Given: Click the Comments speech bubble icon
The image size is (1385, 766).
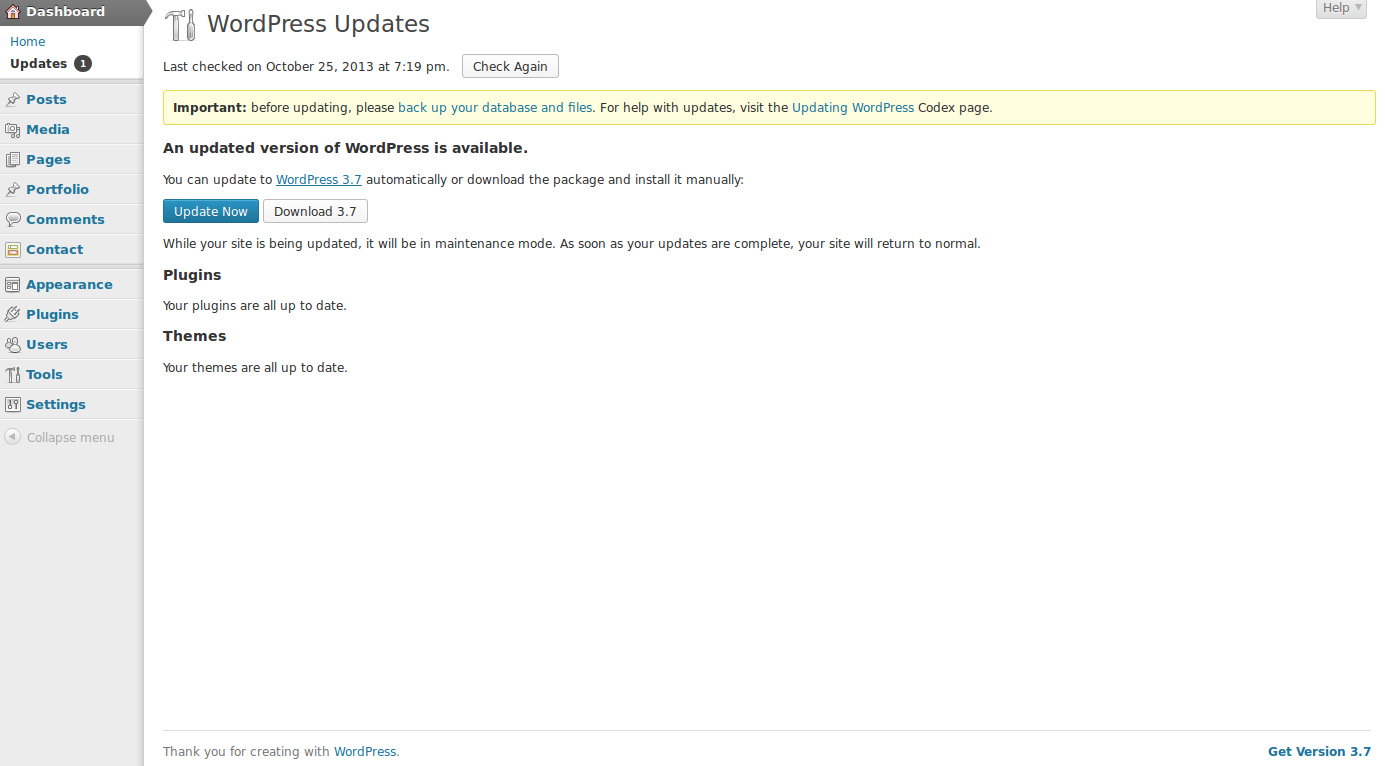Looking at the screenshot, I should 13,220.
